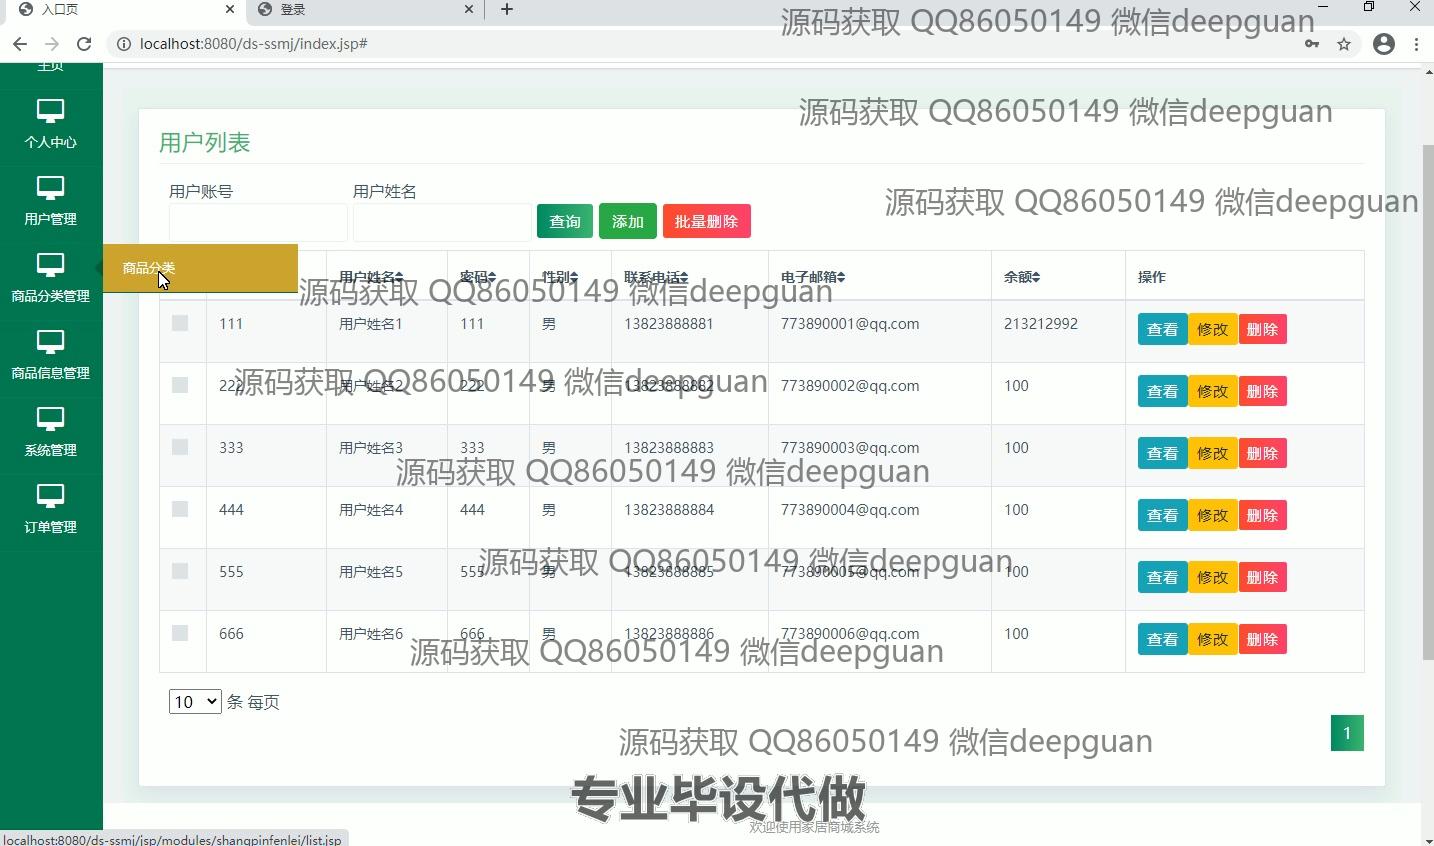Image resolution: width=1434 pixels, height=846 pixels.
Task: Click balance value 213212992
Action: click(1041, 324)
